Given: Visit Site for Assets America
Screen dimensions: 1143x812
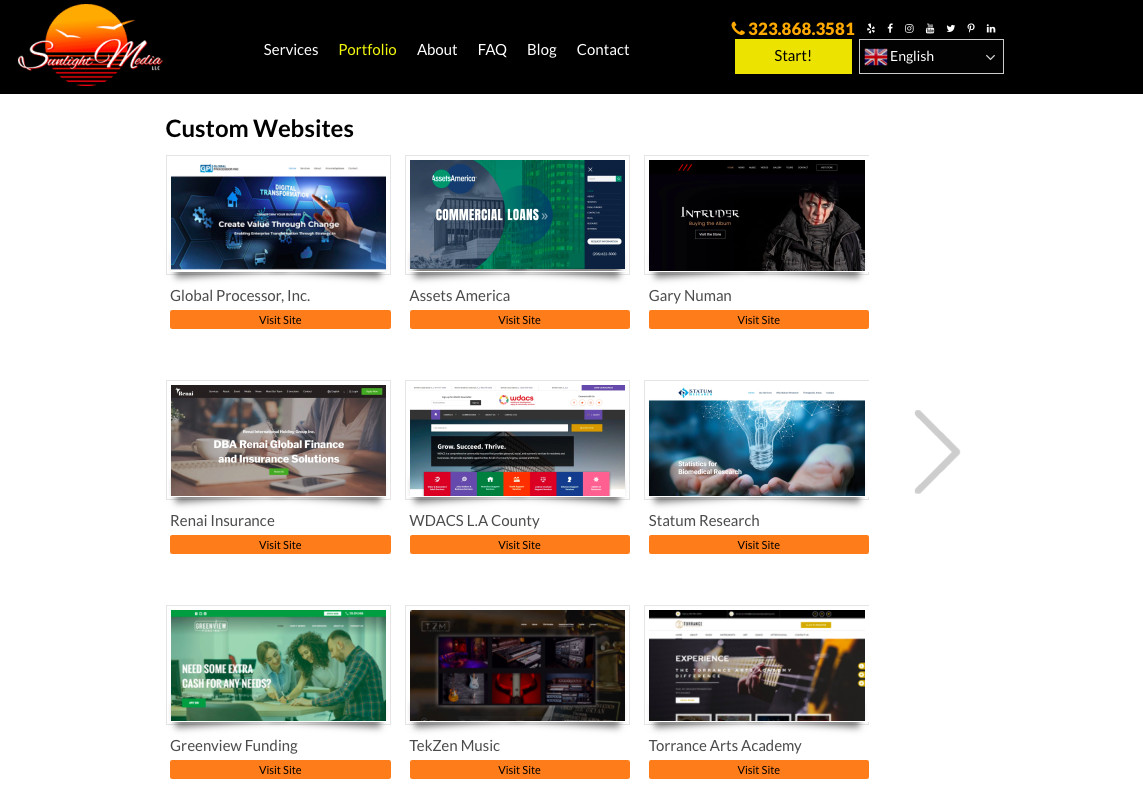Looking at the screenshot, I should click(520, 319).
